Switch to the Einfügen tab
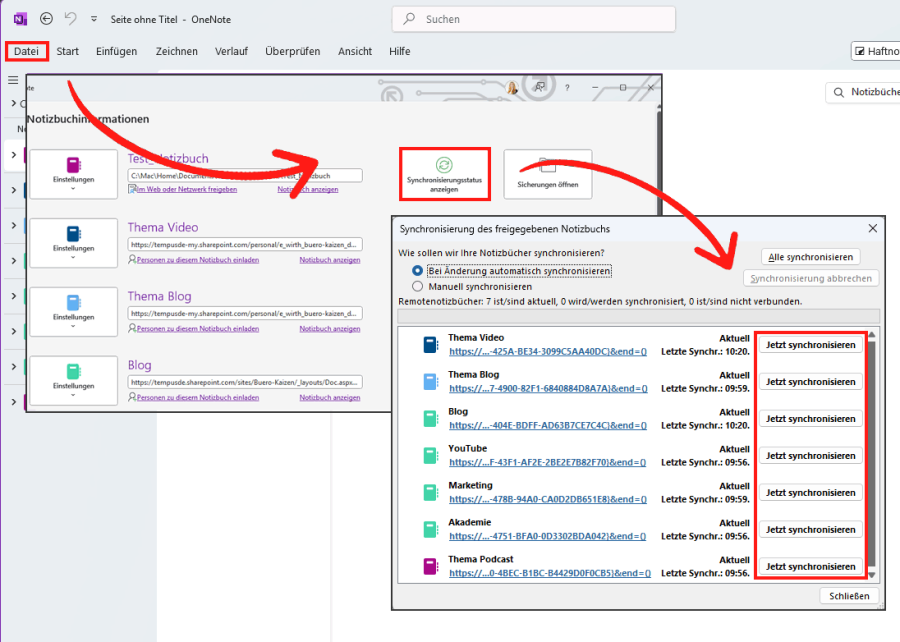This screenshot has height=642, width=900. [117, 51]
